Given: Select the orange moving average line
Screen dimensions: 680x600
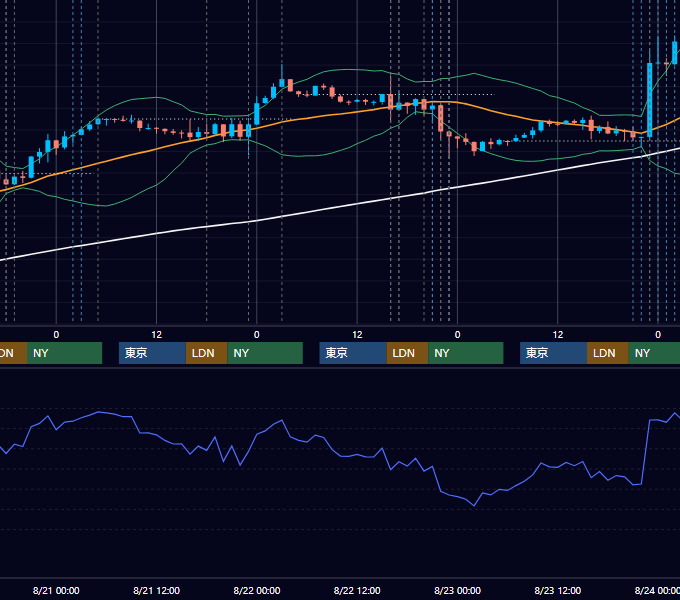Looking at the screenshot, I should pyautogui.click(x=340, y=114).
